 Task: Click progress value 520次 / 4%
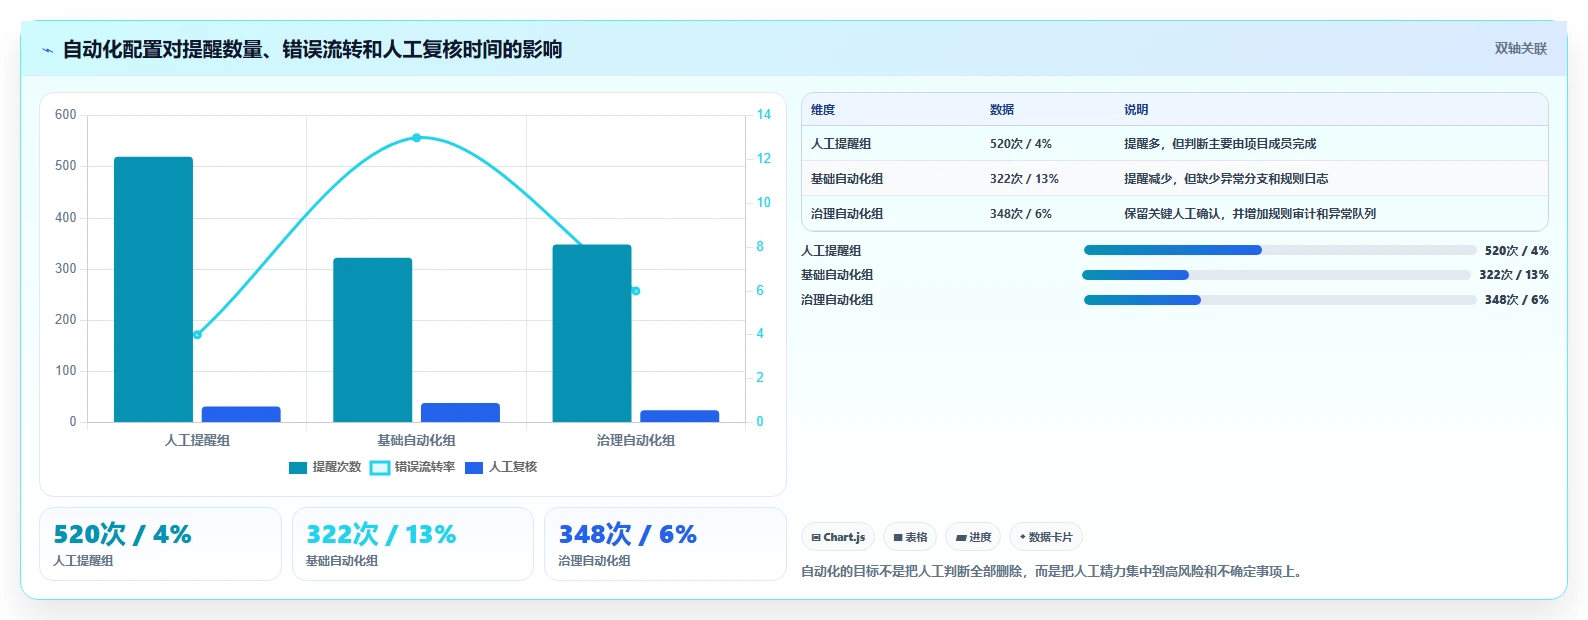pos(1516,251)
